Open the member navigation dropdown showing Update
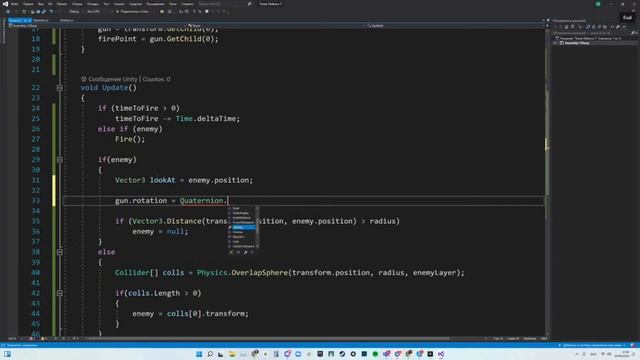This screenshot has height=360, width=640. 455,26
